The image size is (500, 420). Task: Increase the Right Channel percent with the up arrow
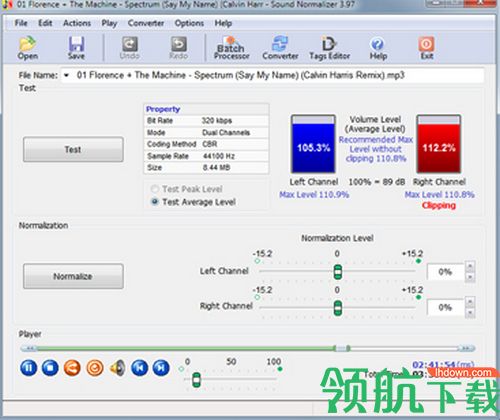pyautogui.click(x=470, y=302)
